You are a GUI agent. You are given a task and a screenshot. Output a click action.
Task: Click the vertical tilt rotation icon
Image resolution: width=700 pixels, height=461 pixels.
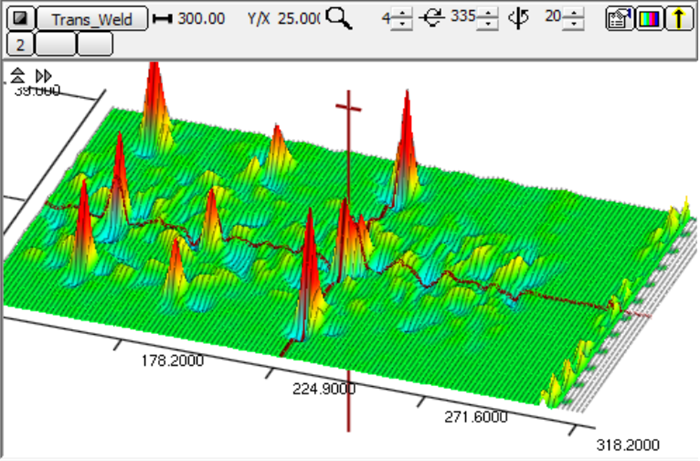[518, 18]
